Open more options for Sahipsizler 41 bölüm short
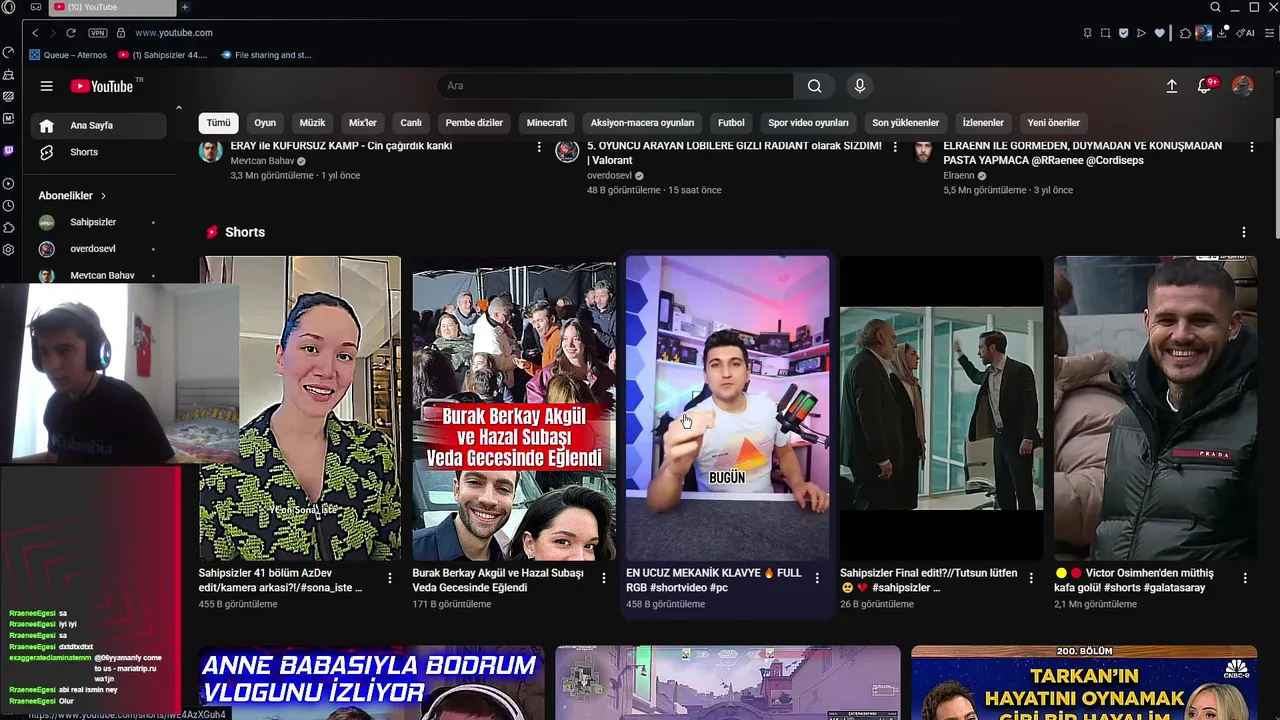 (x=390, y=578)
